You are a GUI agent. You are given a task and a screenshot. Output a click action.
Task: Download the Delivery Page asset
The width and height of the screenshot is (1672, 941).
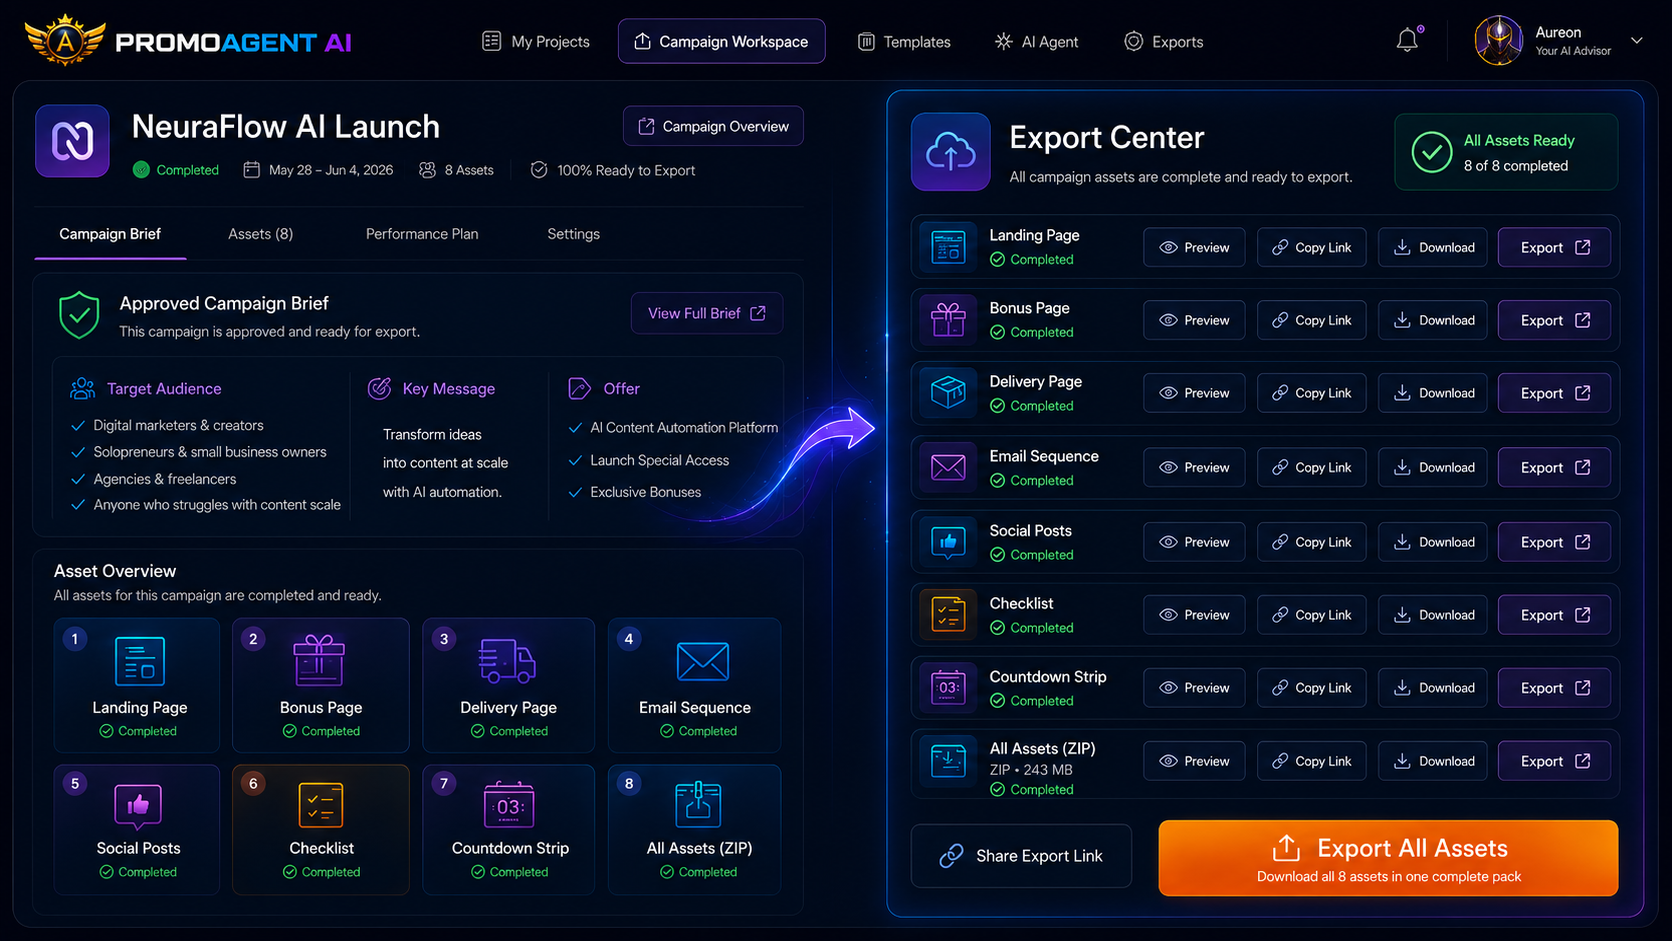[x=1433, y=393]
